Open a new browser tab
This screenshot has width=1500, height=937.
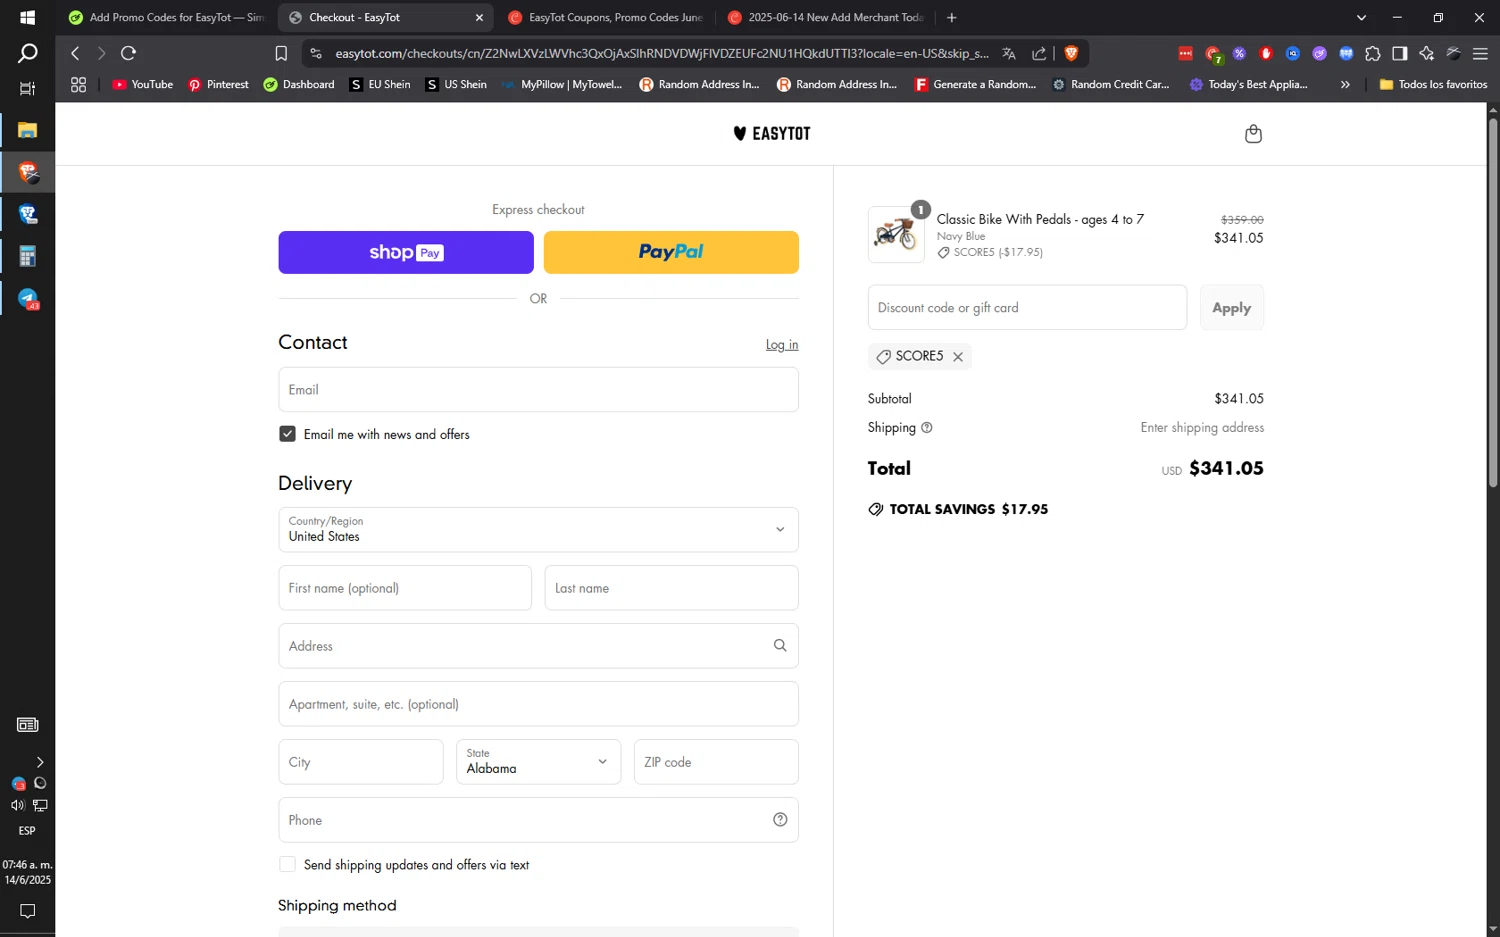[x=951, y=17]
